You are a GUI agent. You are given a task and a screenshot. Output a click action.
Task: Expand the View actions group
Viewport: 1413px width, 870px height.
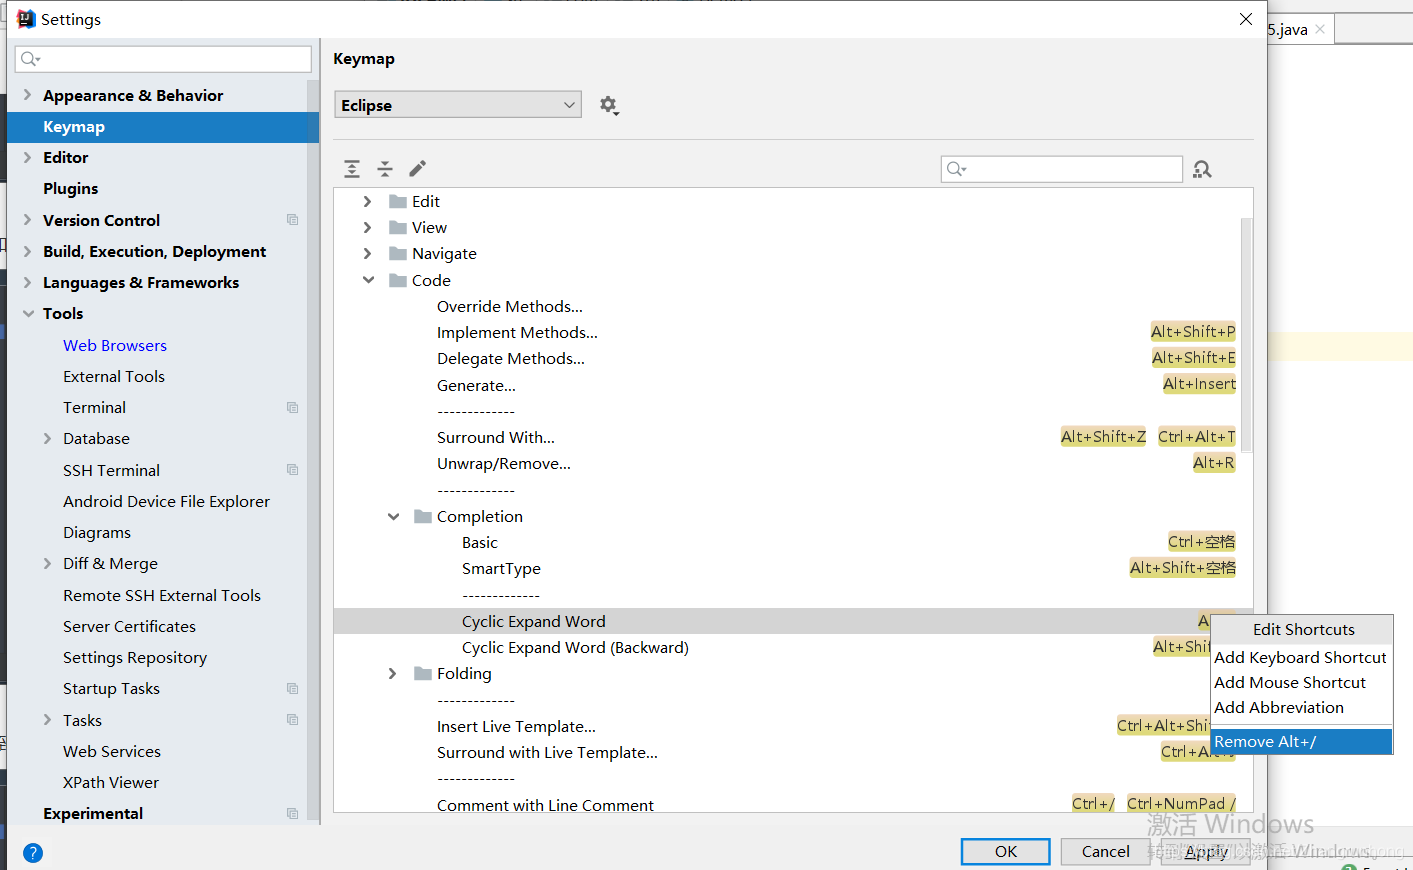coord(367,227)
